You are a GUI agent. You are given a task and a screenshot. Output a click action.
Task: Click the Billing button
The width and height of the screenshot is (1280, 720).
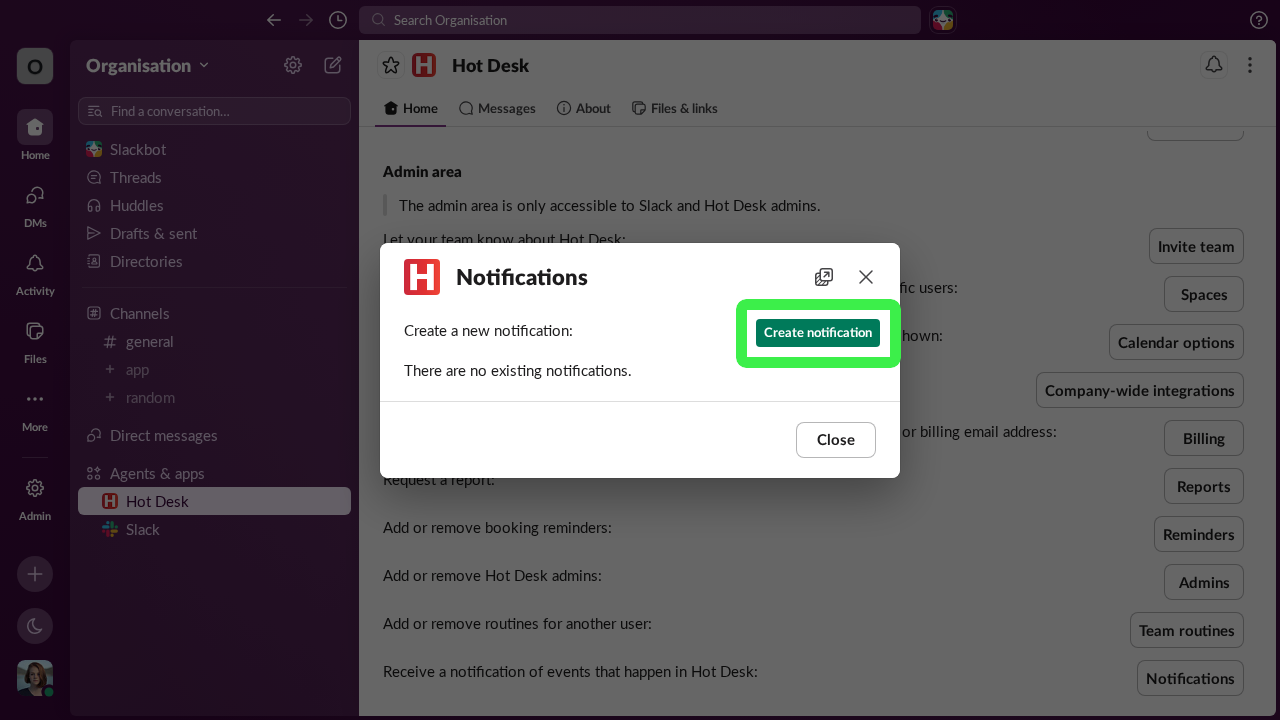[x=1204, y=438]
